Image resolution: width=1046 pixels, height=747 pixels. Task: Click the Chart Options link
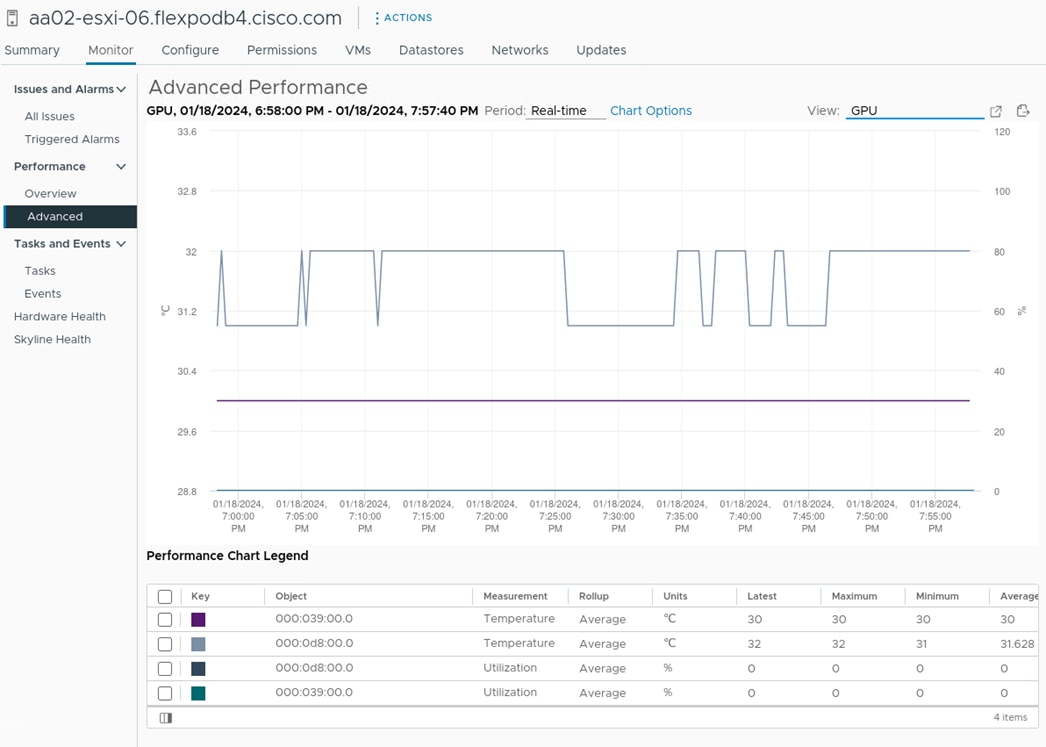(651, 111)
